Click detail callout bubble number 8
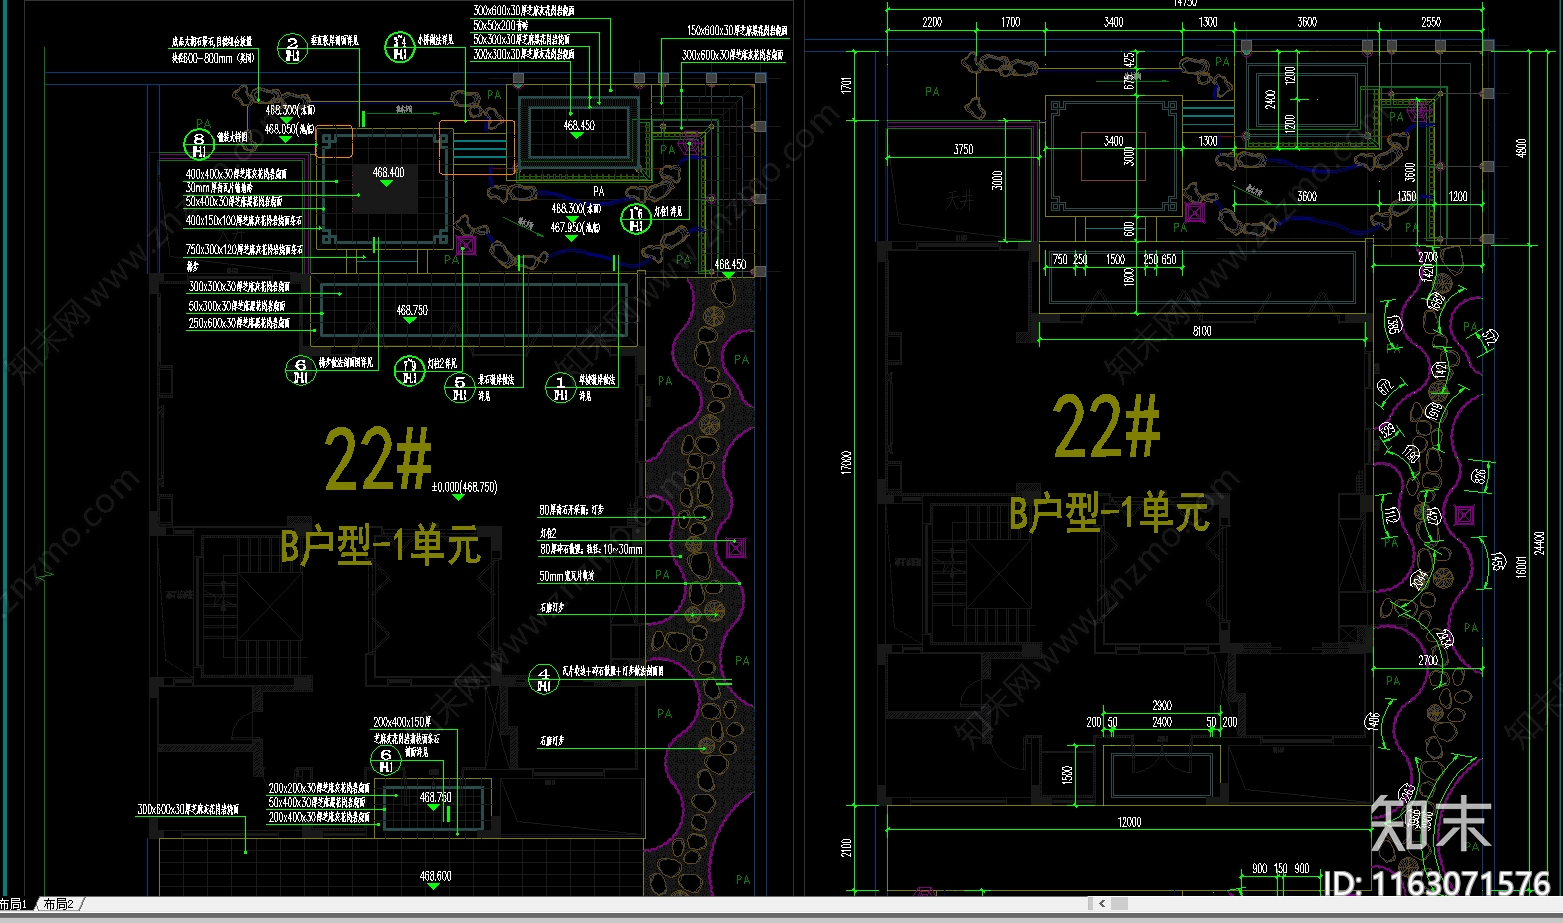 199,143
